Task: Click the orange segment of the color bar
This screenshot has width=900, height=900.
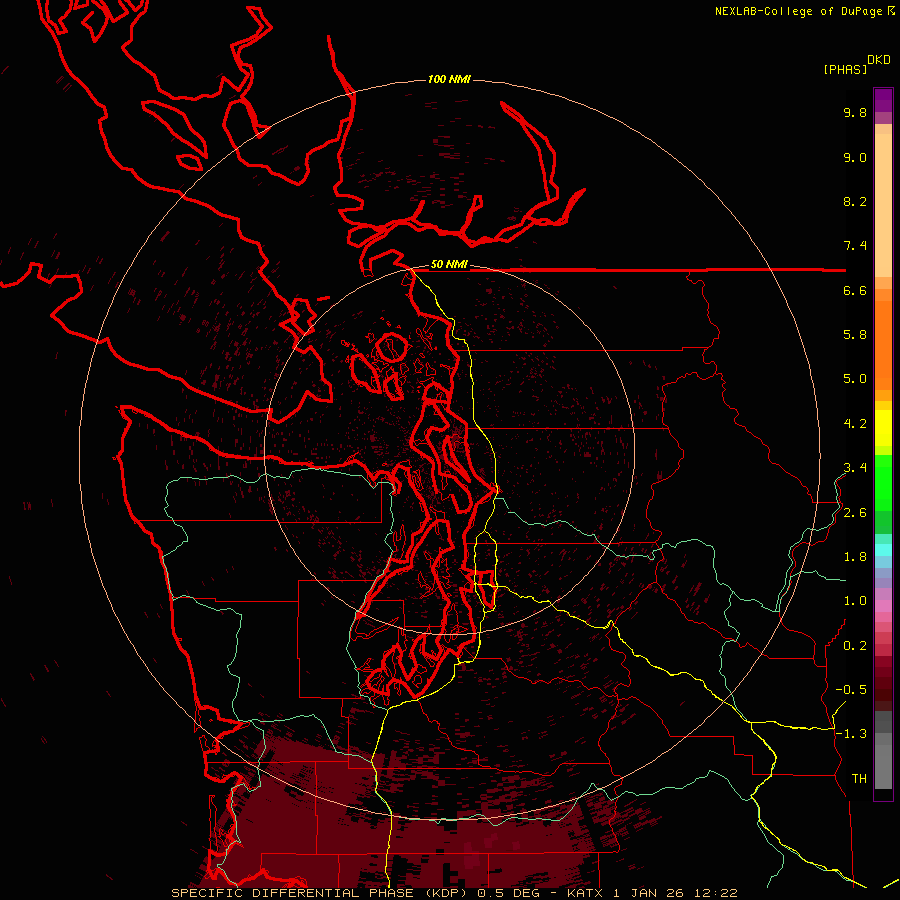Action: [883, 346]
